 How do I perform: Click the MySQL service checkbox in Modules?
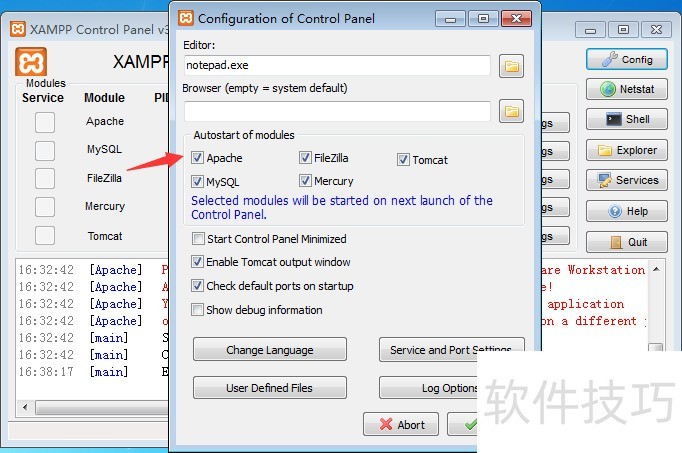(x=45, y=150)
